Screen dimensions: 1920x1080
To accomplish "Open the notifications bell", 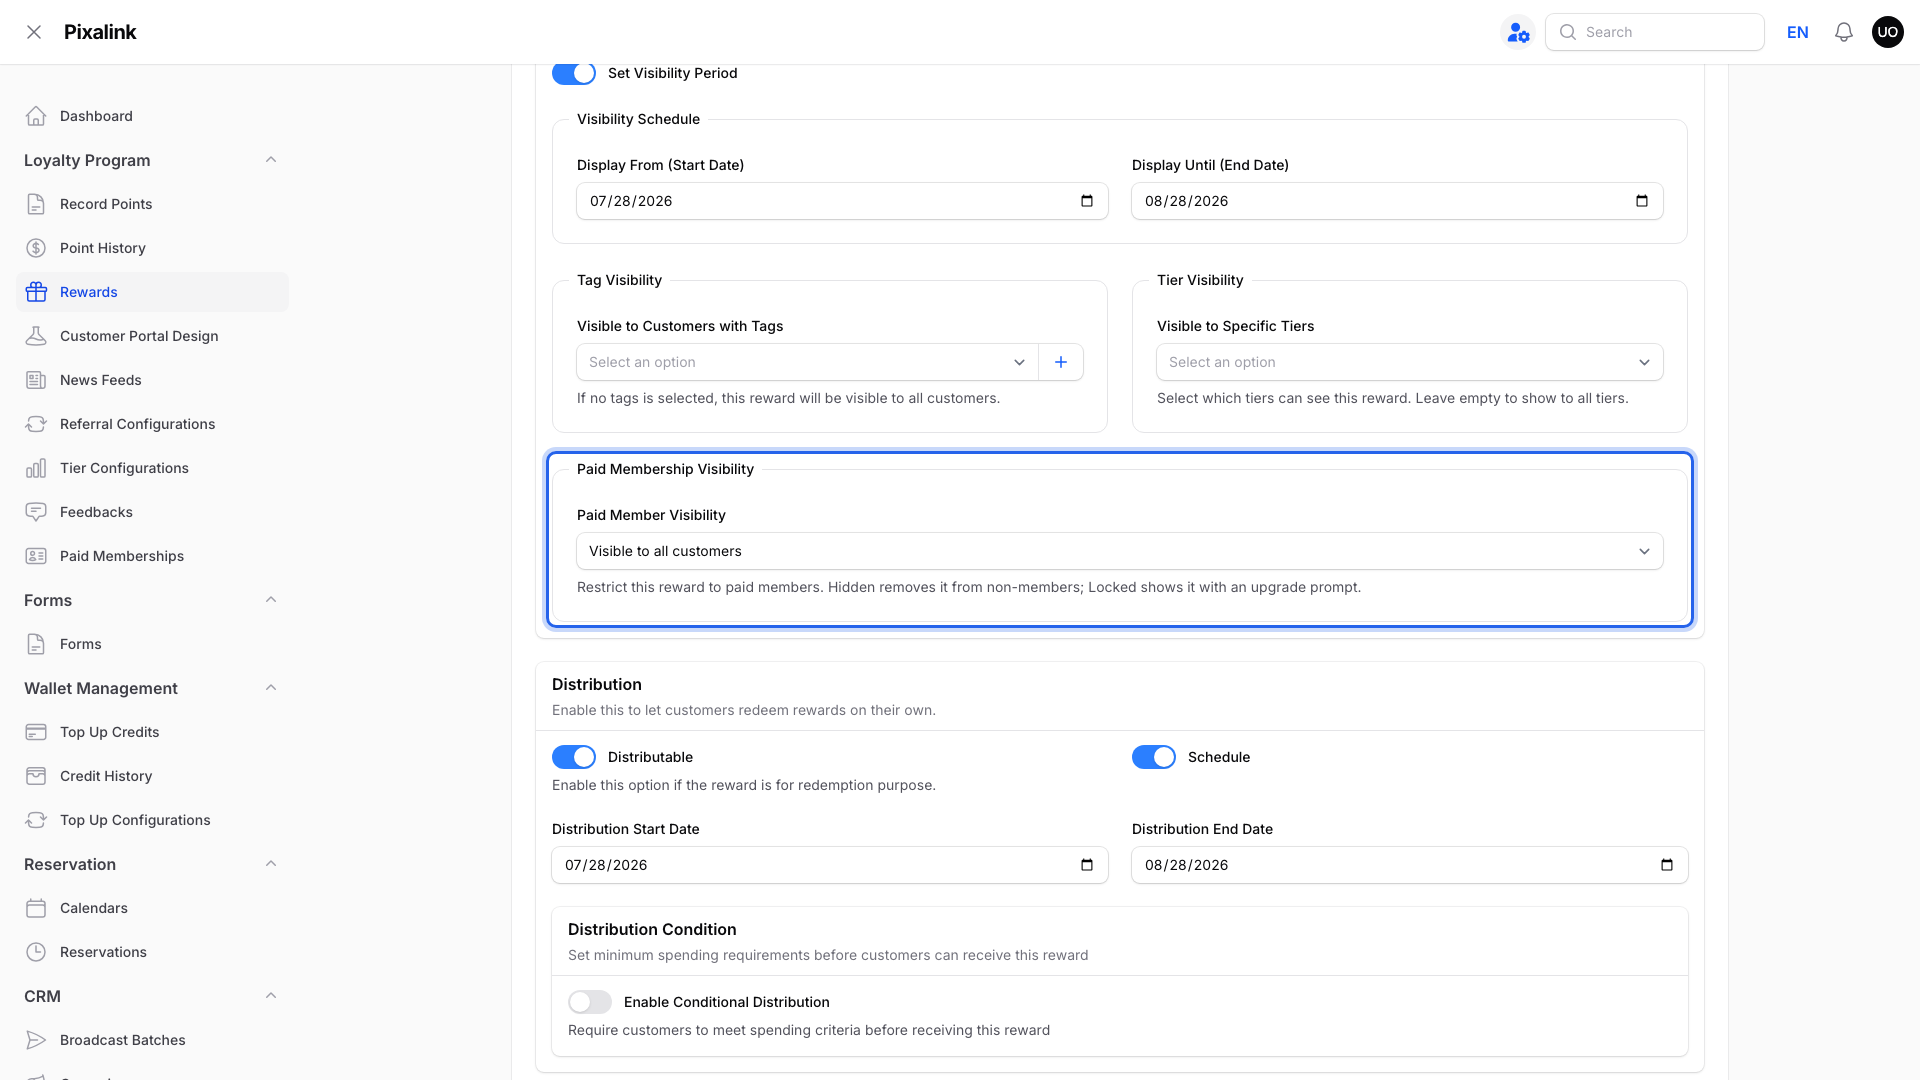I will point(1844,32).
